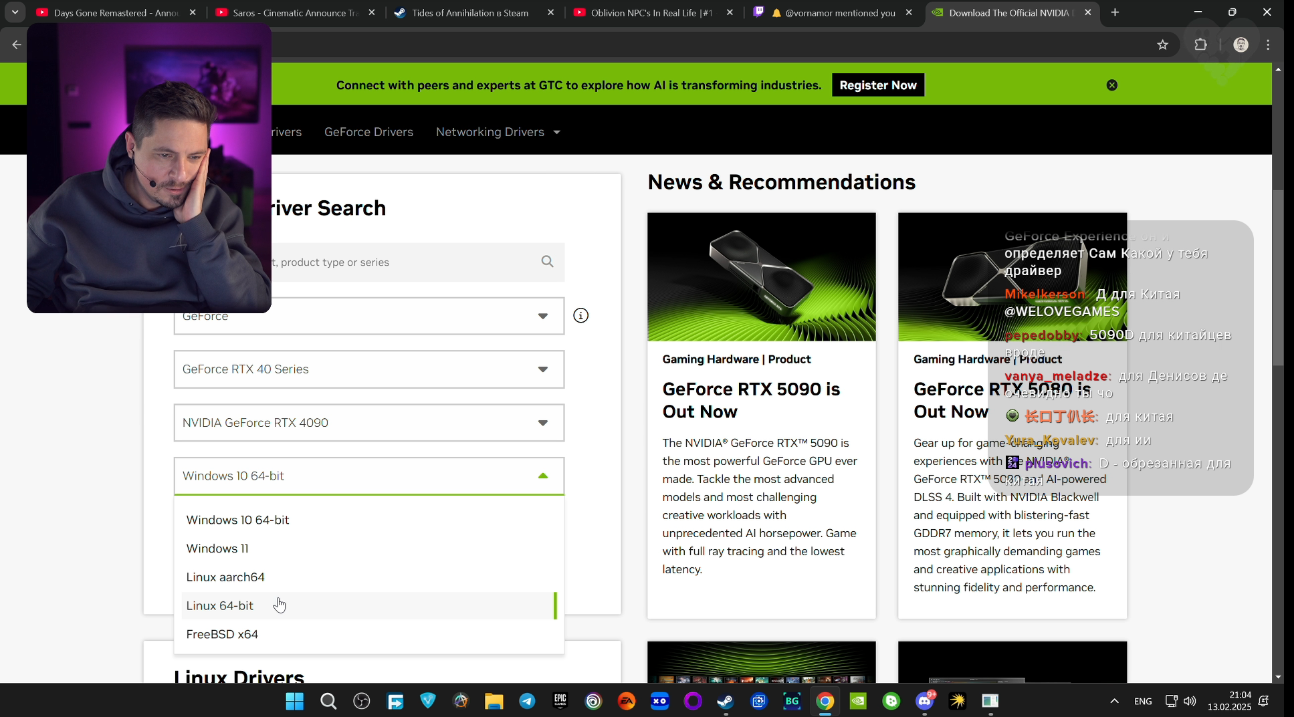Viewport: 1294px width, 717px height.
Task: Switch to the Tides of Annihilation Steam tab
Action: pyautogui.click(x=475, y=13)
